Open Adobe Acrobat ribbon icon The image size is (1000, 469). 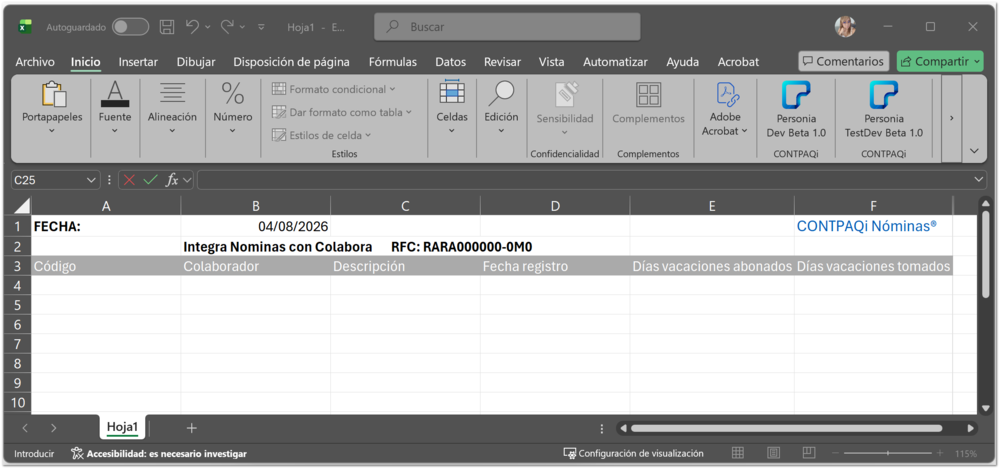click(726, 107)
